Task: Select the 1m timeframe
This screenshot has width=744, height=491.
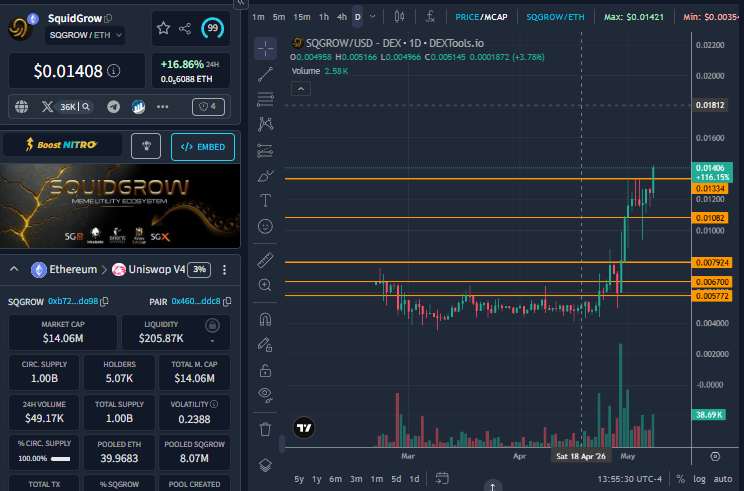Action: [x=258, y=17]
